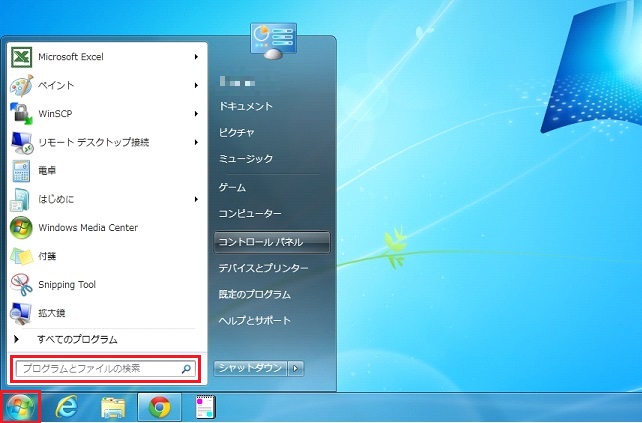Screen dimensions: 642x423
Task: Click the 拡大鏡 text label
Action: click(x=52, y=313)
